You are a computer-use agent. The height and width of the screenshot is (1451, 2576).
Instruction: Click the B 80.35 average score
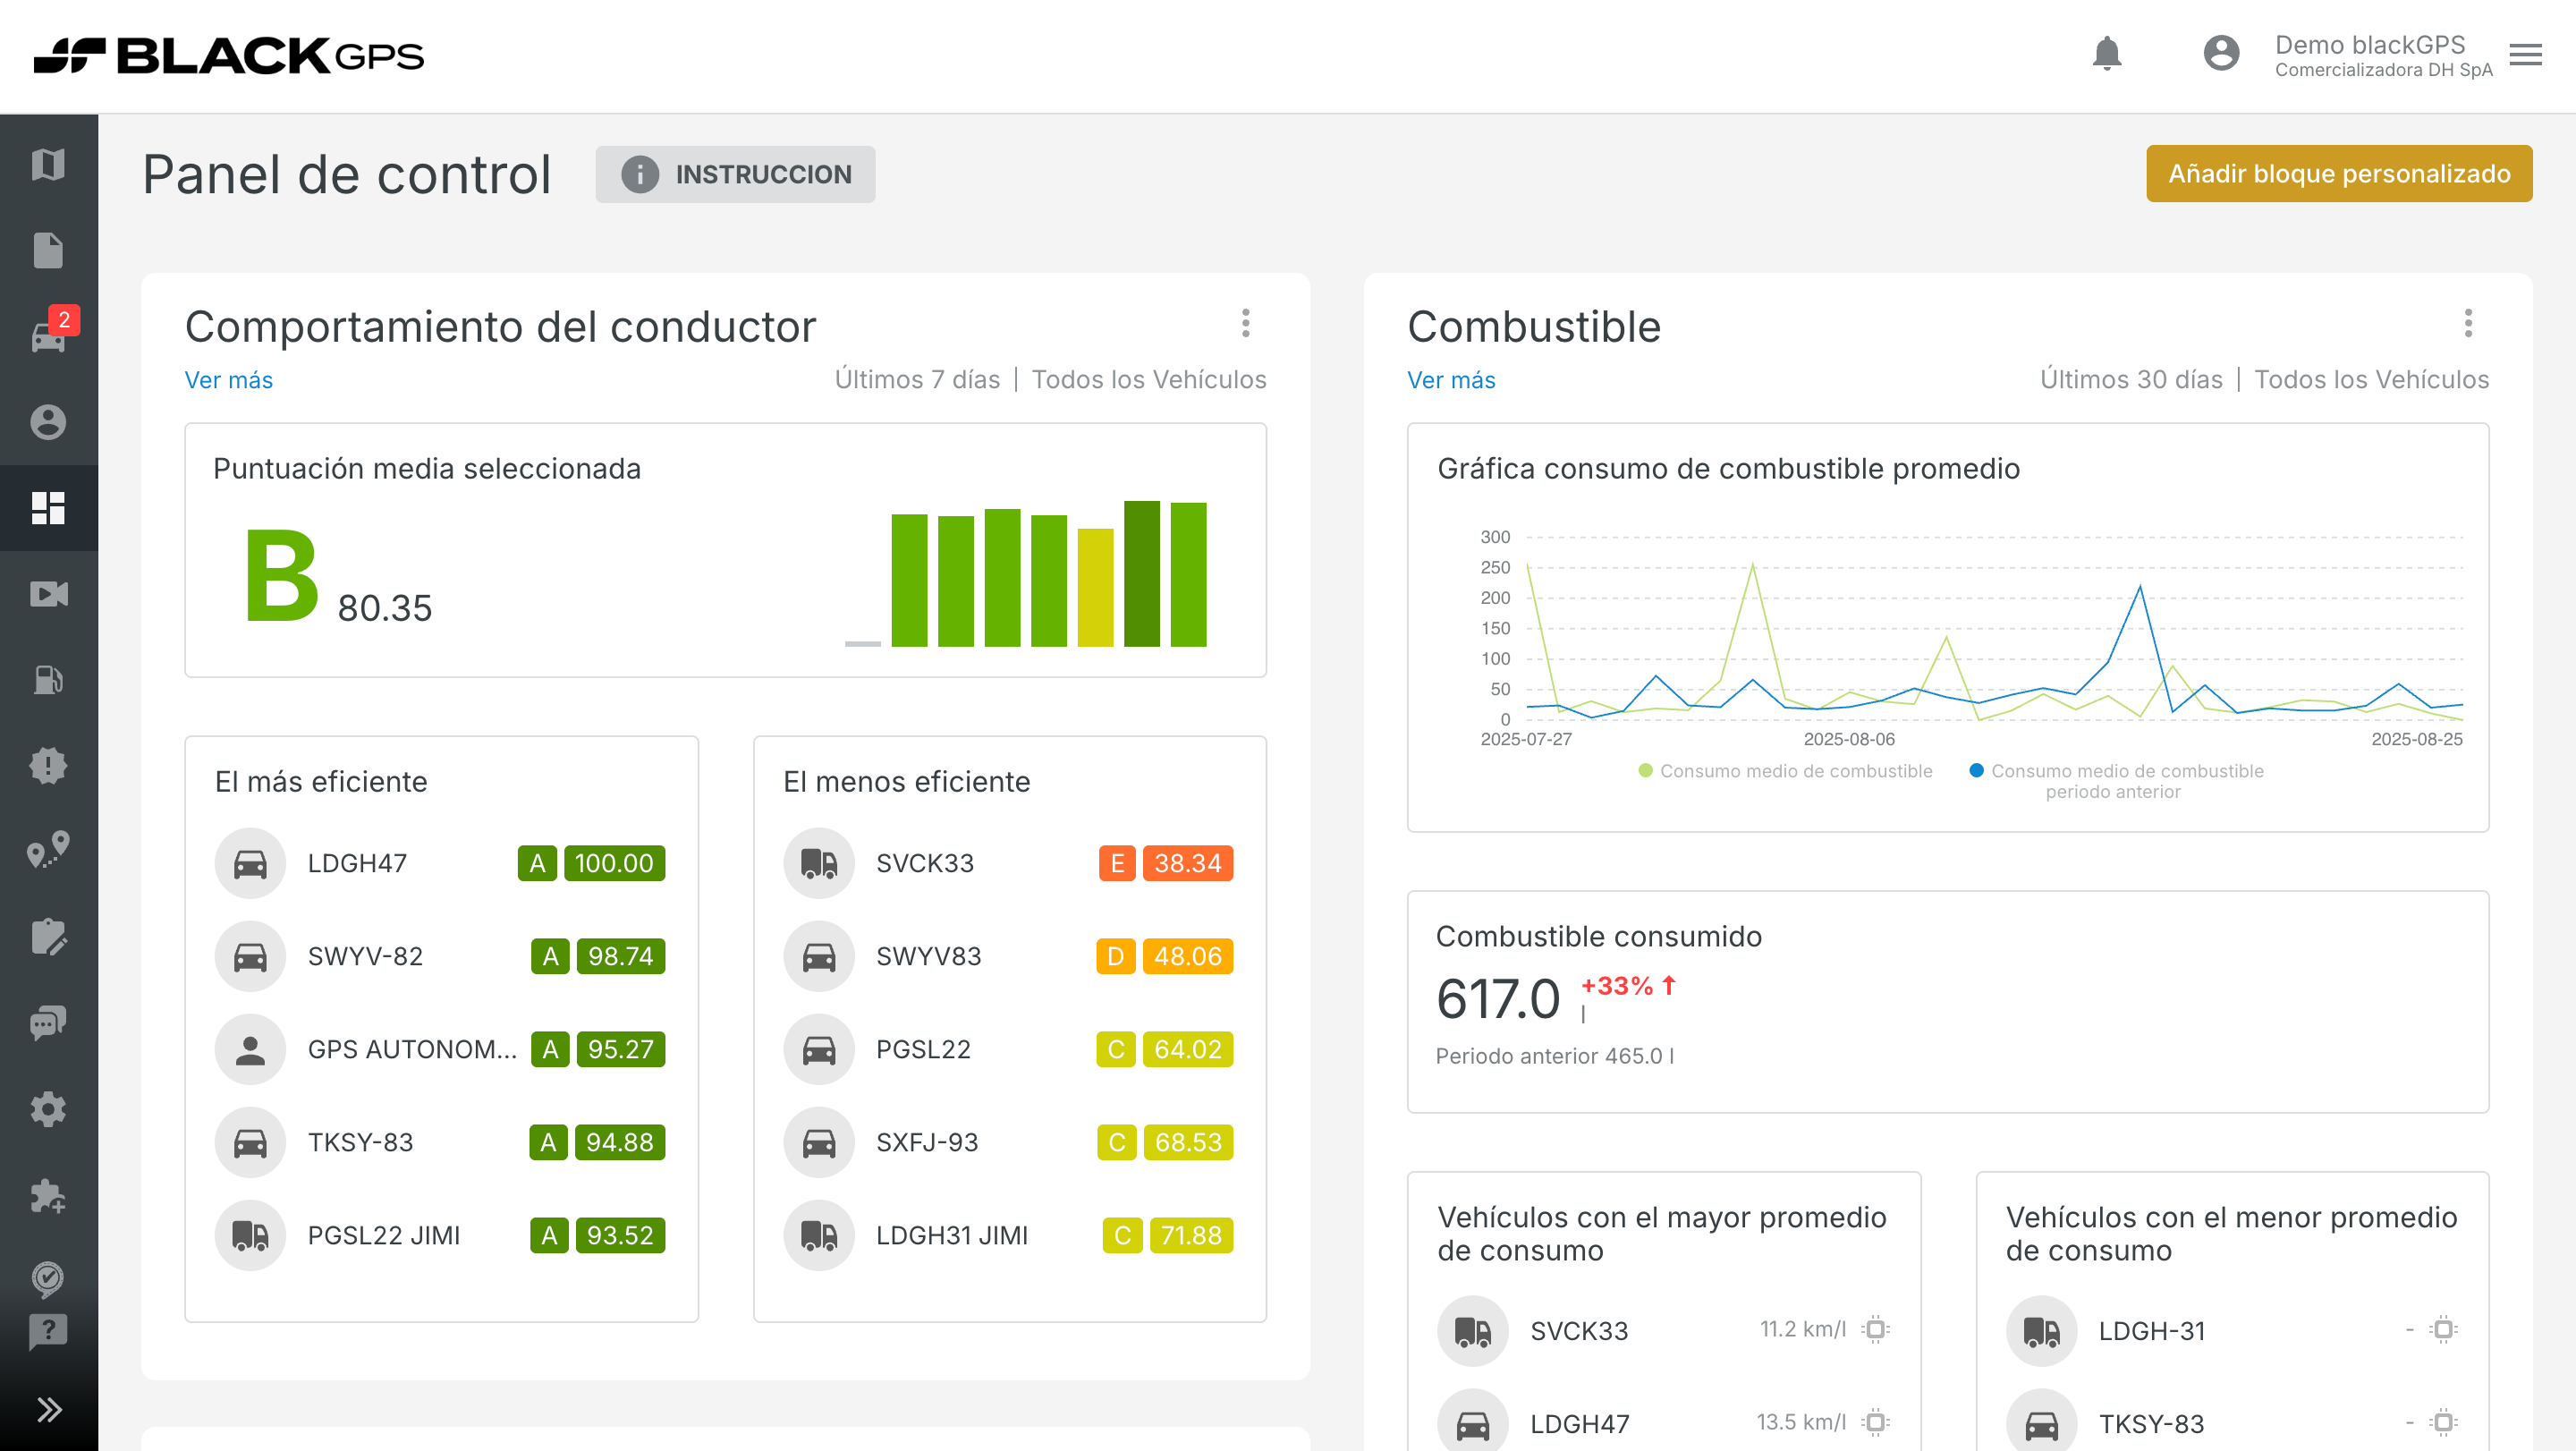(338, 577)
